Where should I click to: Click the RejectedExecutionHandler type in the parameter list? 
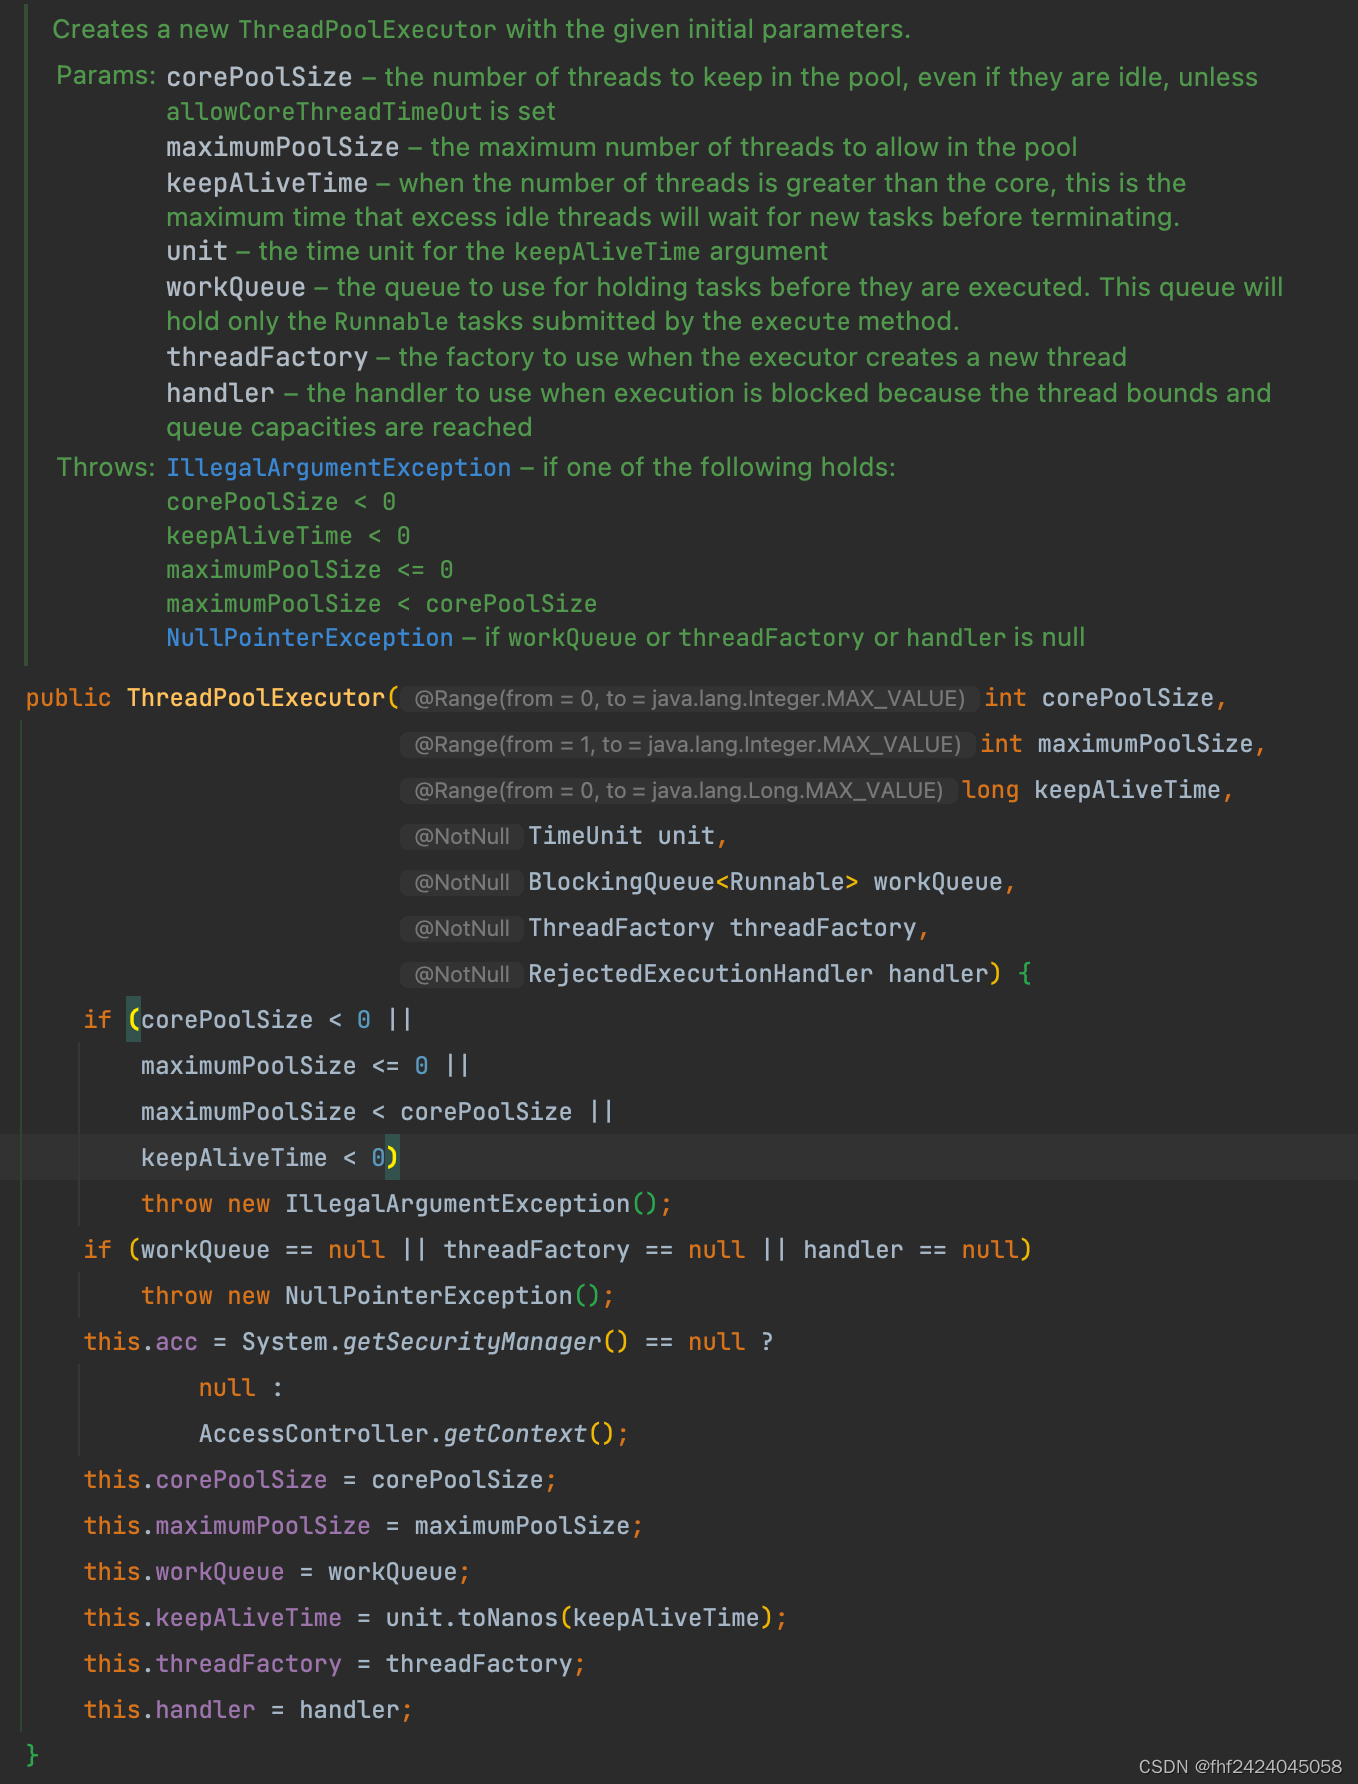click(x=700, y=974)
